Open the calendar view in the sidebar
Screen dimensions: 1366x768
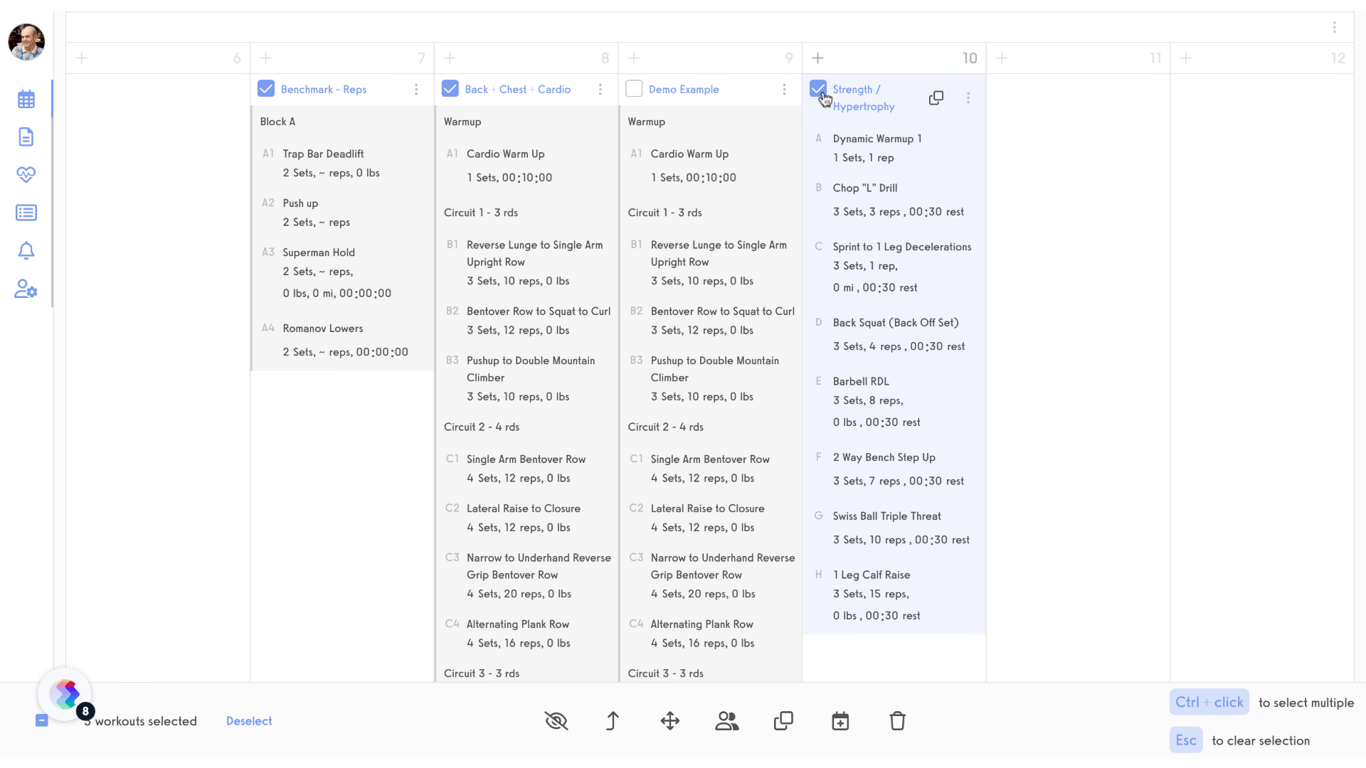pos(26,99)
